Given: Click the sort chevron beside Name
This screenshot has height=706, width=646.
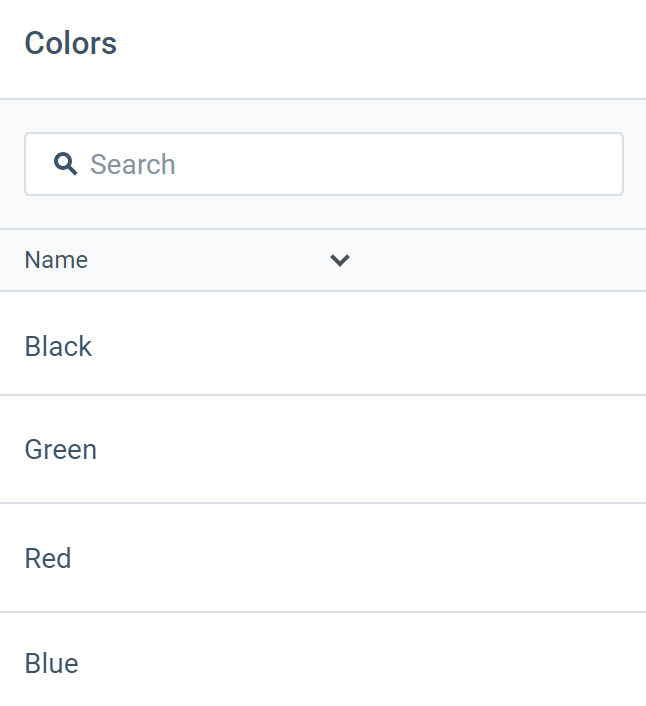Looking at the screenshot, I should (x=340, y=261).
